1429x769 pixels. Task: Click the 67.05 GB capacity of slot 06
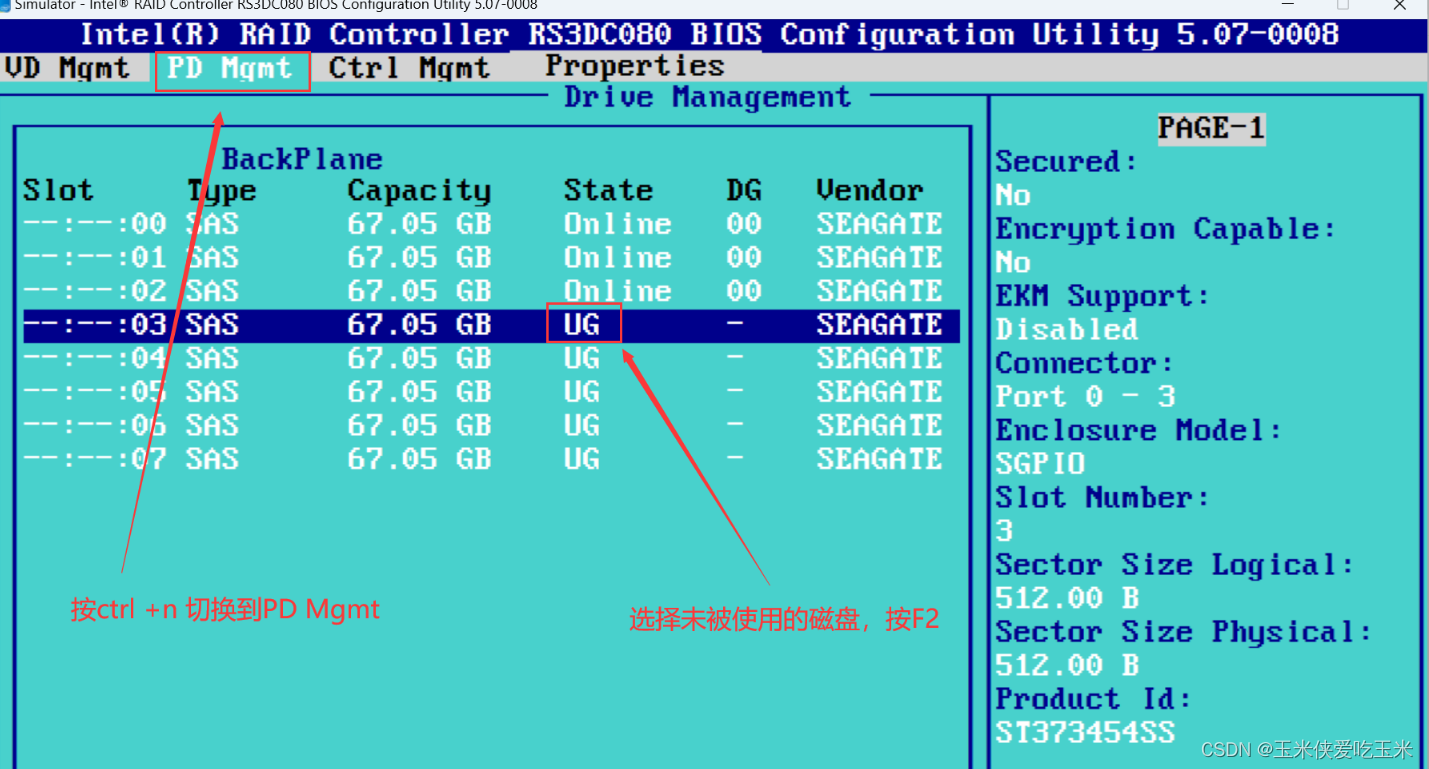coord(419,425)
